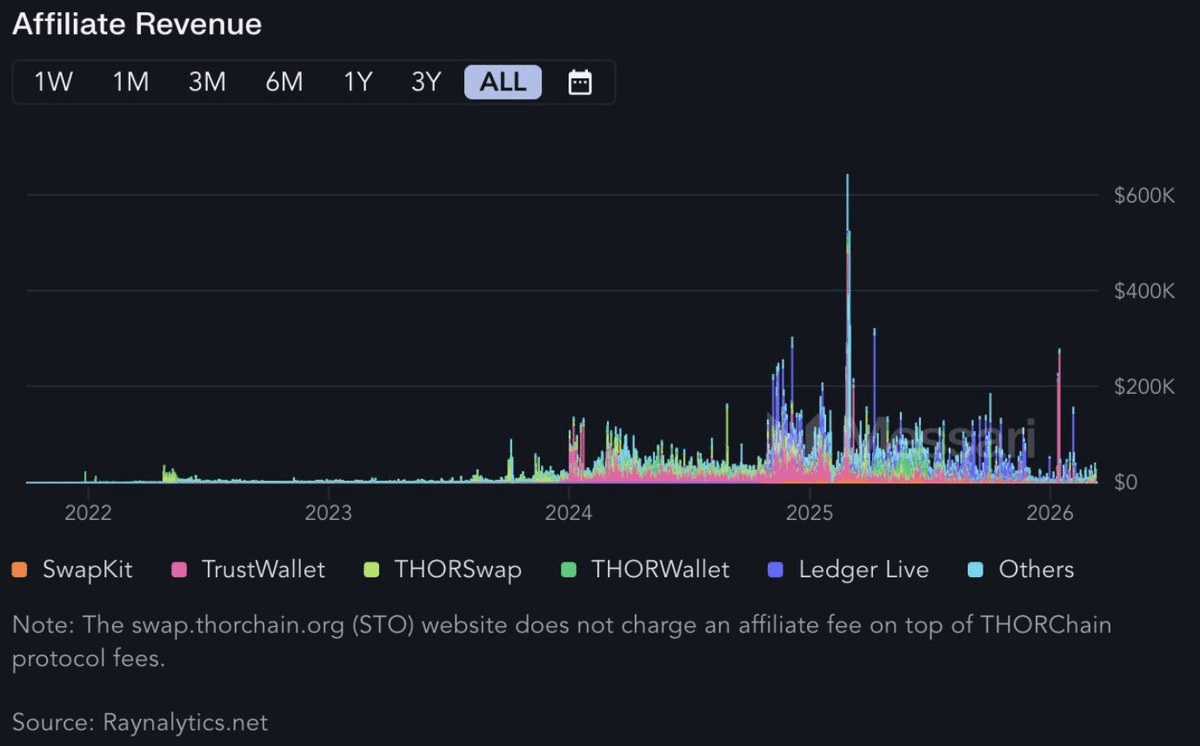Click the 2026 x-axis label
This screenshot has width=1200, height=746.
[x=1050, y=514]
